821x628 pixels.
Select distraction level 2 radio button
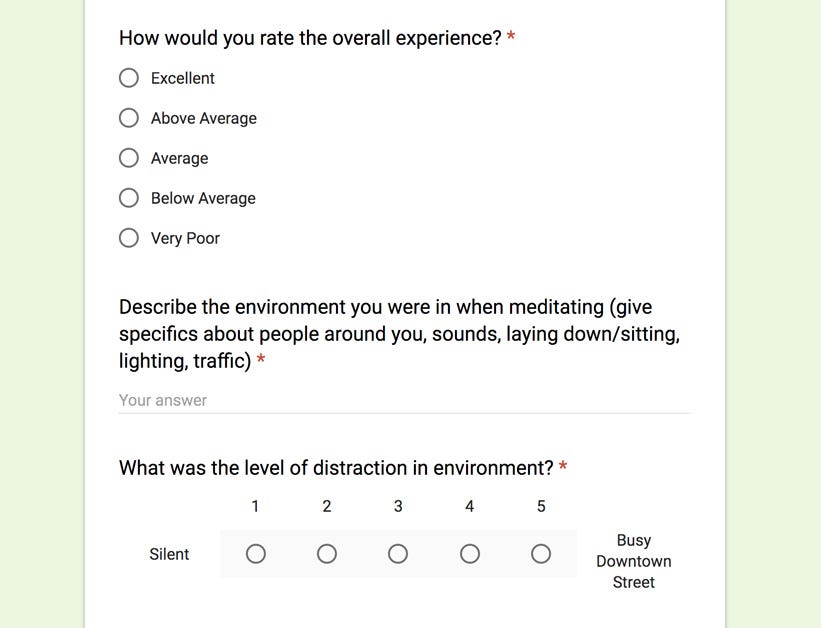tap(327, 554)
